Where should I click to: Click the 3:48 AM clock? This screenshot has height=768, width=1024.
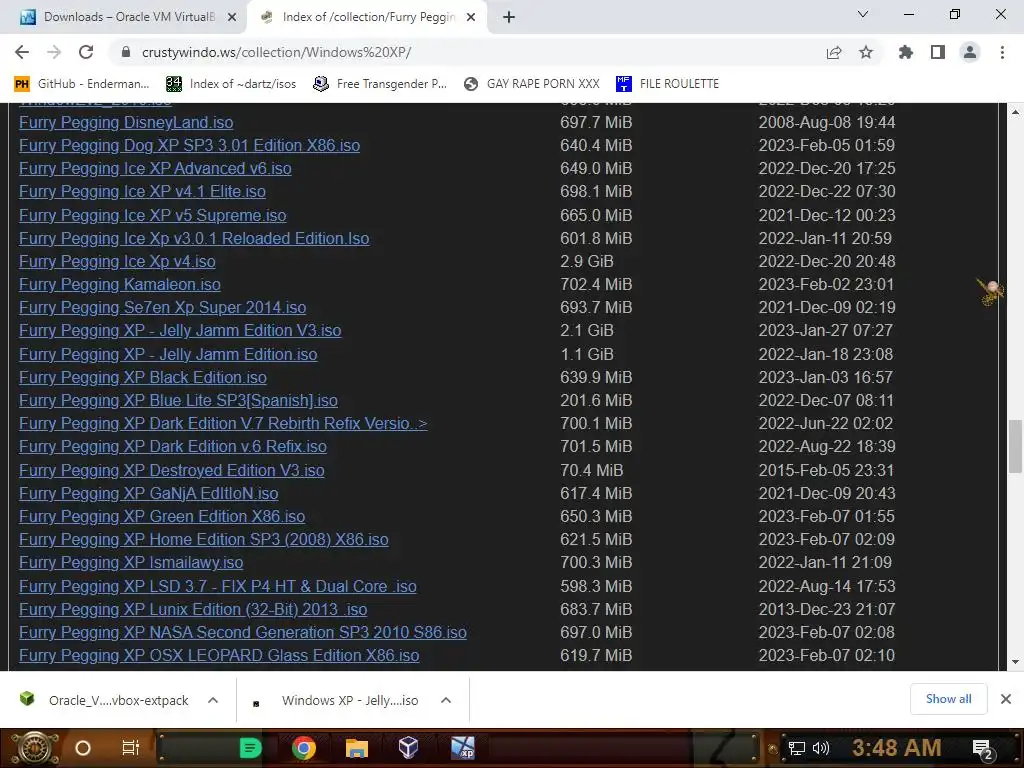click(x=896, y=748)
